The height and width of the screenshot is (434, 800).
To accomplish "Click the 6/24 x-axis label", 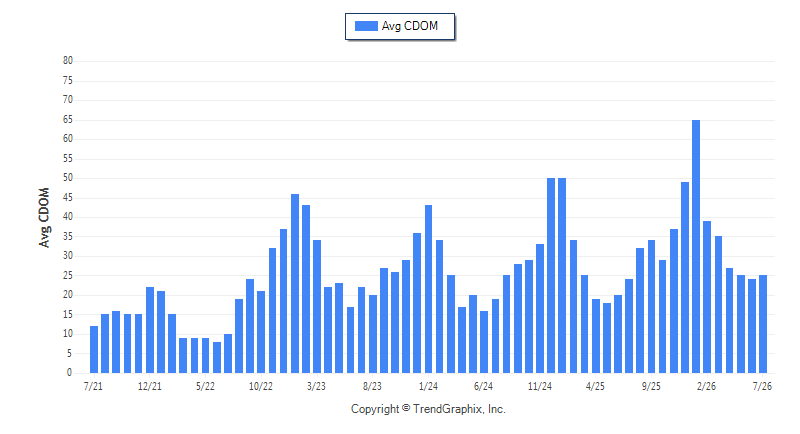I will (484, 387).
